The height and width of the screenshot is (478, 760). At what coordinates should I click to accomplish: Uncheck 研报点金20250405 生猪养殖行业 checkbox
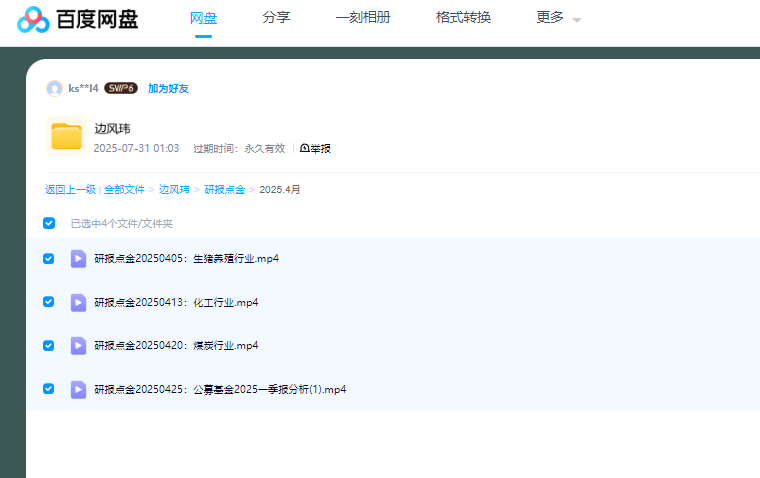point(49,258)
